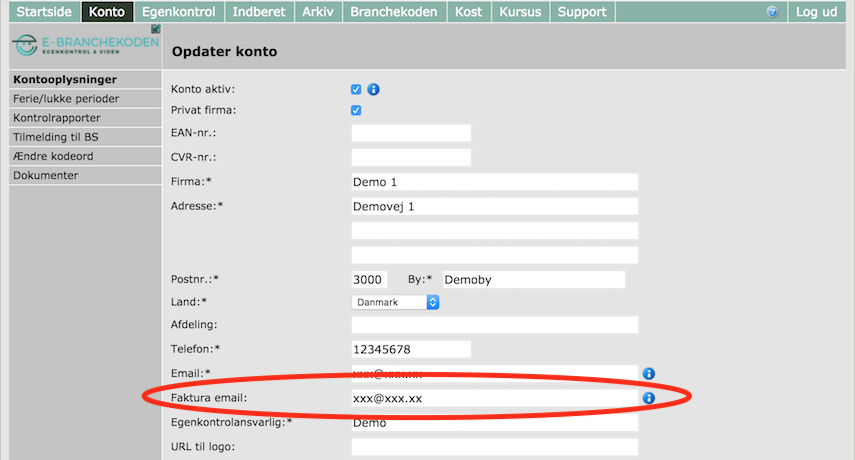855x460 pixels.
Task: Open the Branchekoden menu
Action: pos(394,12)
